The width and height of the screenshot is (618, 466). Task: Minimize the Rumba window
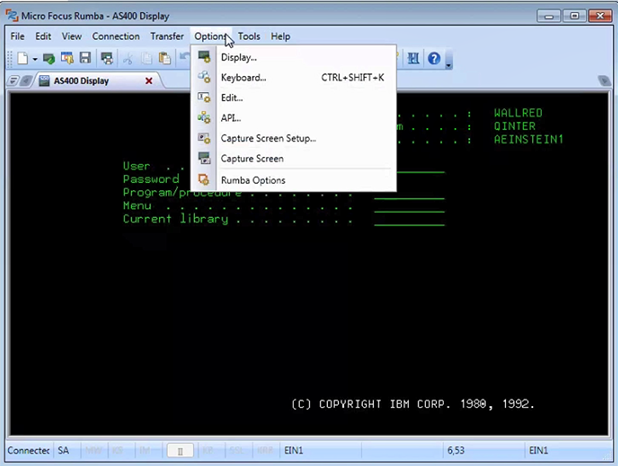click(x=548, y=16)
